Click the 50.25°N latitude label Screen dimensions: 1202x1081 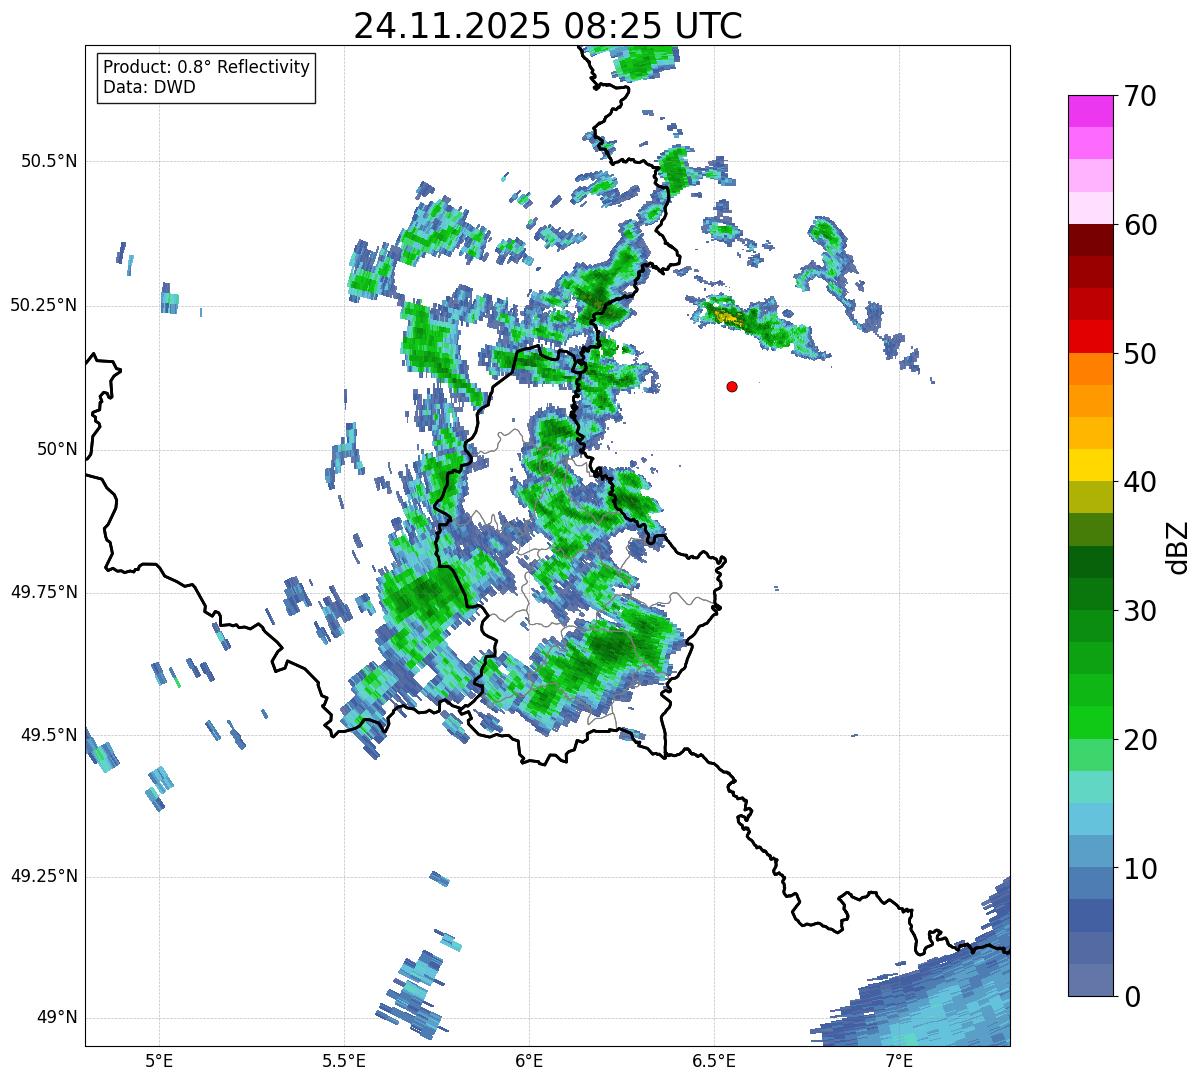(43, 305)
